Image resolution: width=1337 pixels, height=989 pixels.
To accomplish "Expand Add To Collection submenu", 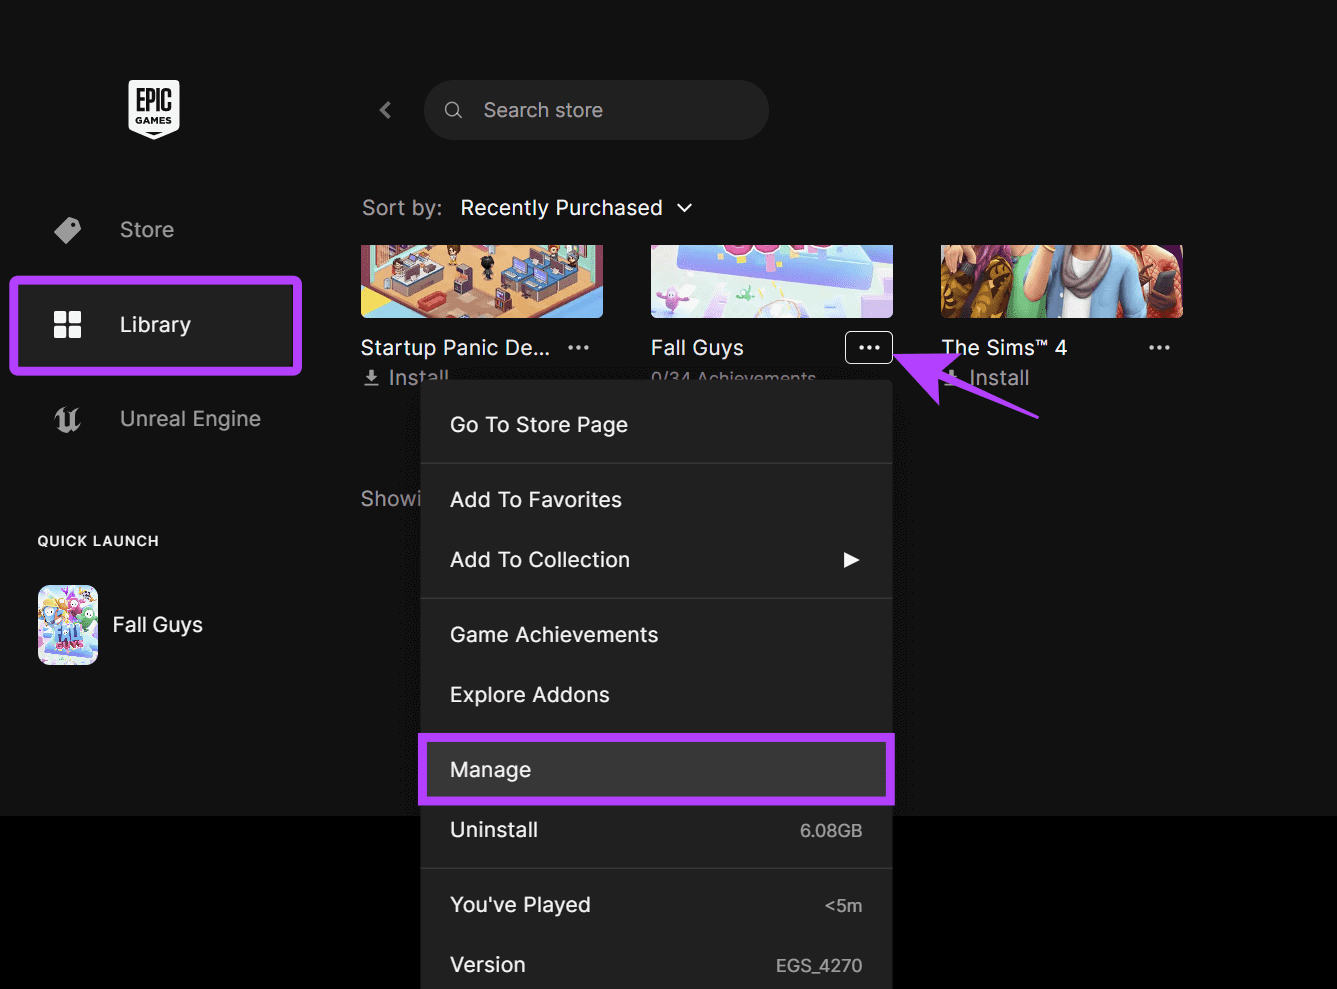I will [656, 560].
